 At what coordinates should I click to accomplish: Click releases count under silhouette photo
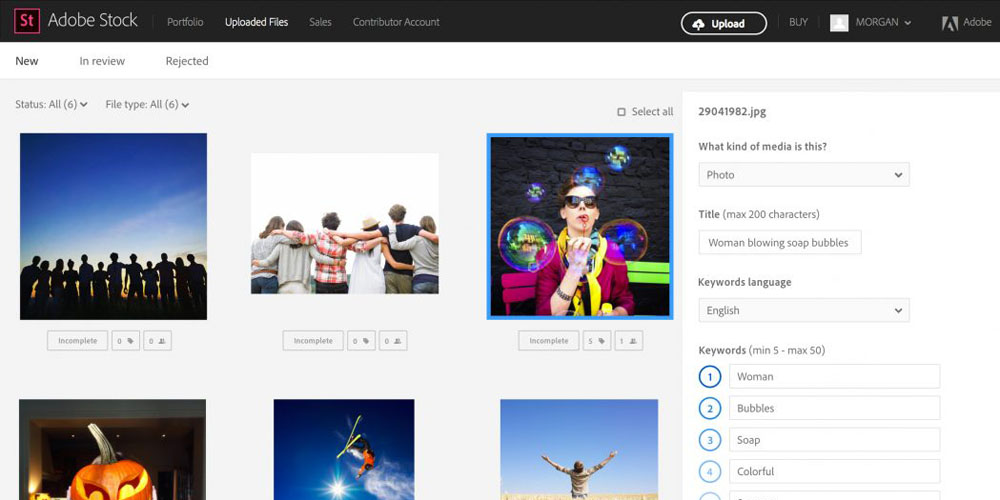[157, 341]
